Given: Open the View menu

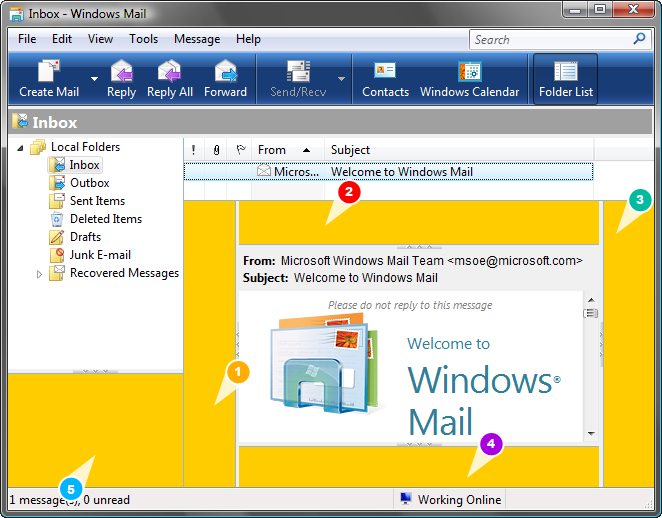Looking at the screenshot, I should click(x=100, y=39).
